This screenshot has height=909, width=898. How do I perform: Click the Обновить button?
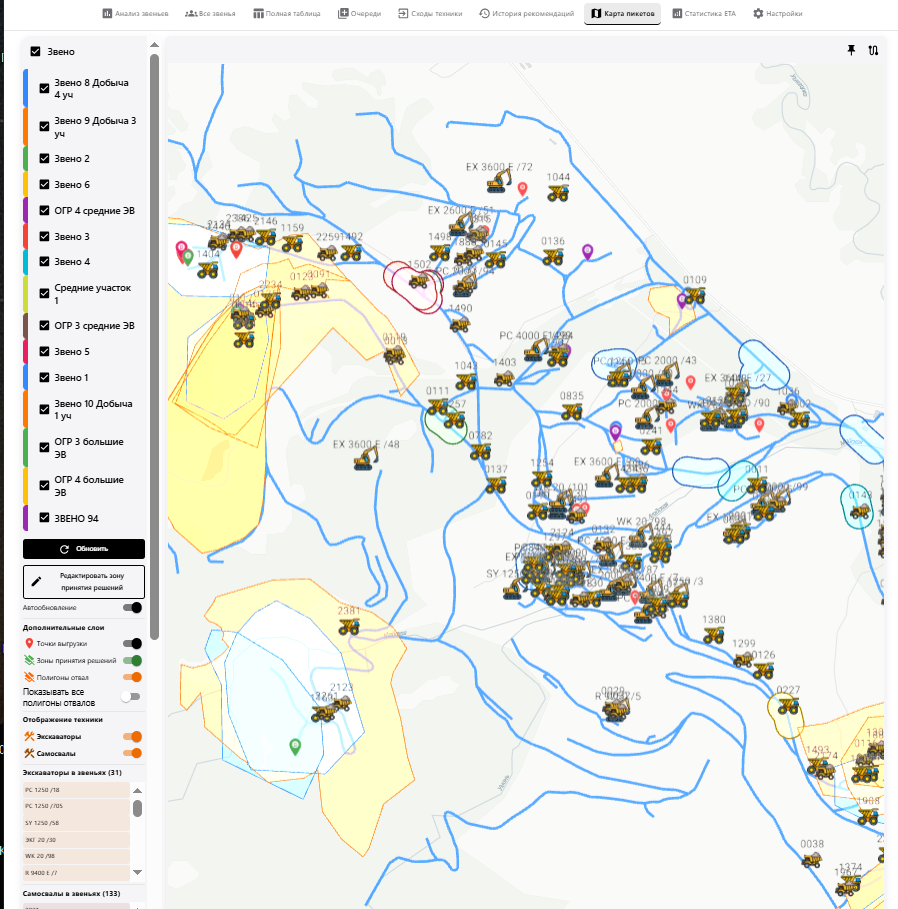click(x=84, y=549)
